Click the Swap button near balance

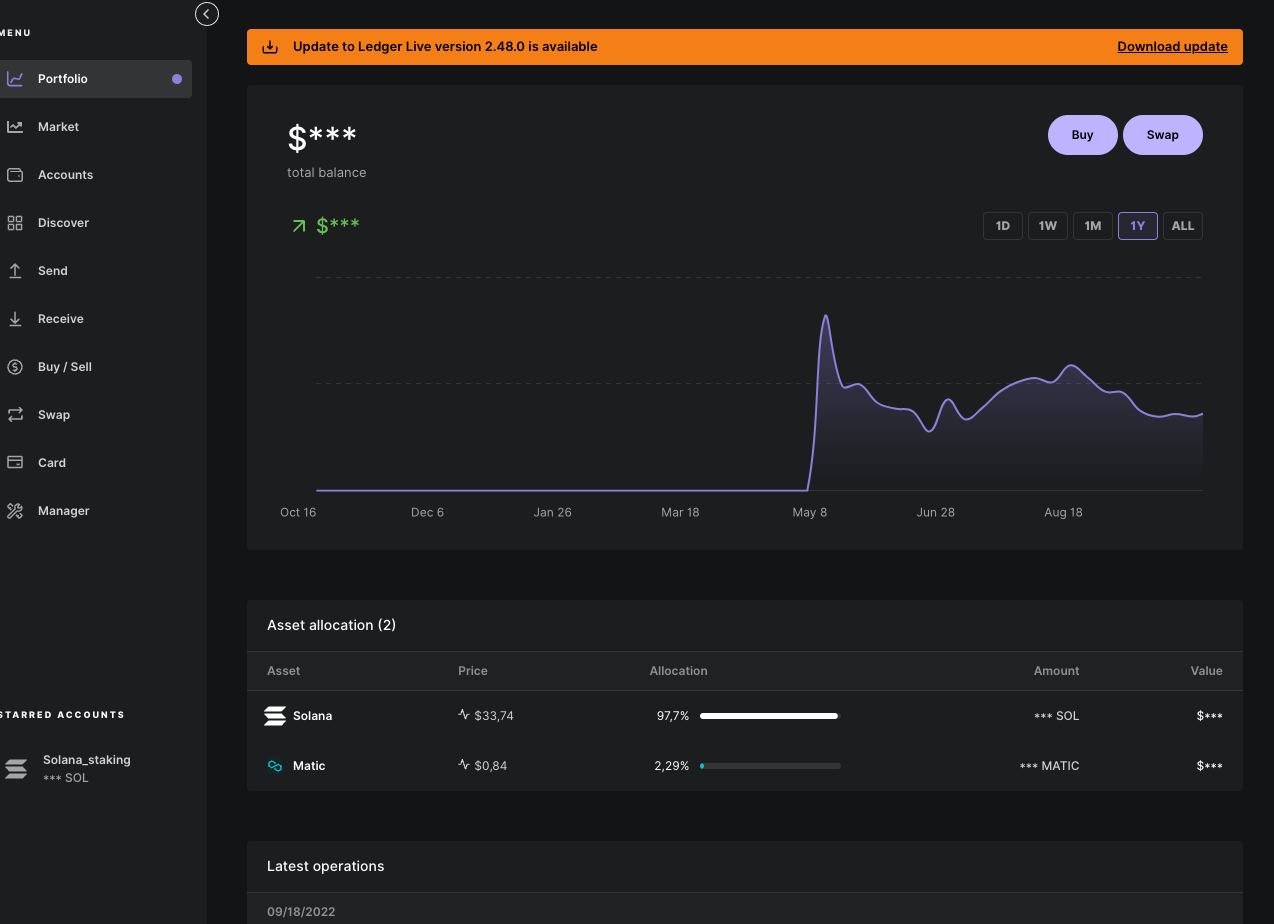pos(1162,135)
